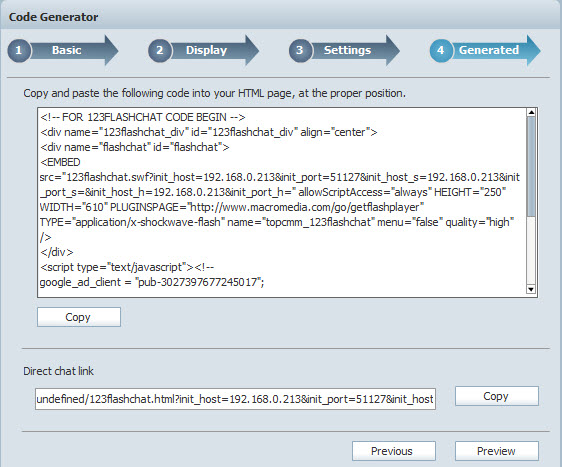The image size is (562, 467).
Task: Click the code box scroll down arrow
Action: (531, 289)
